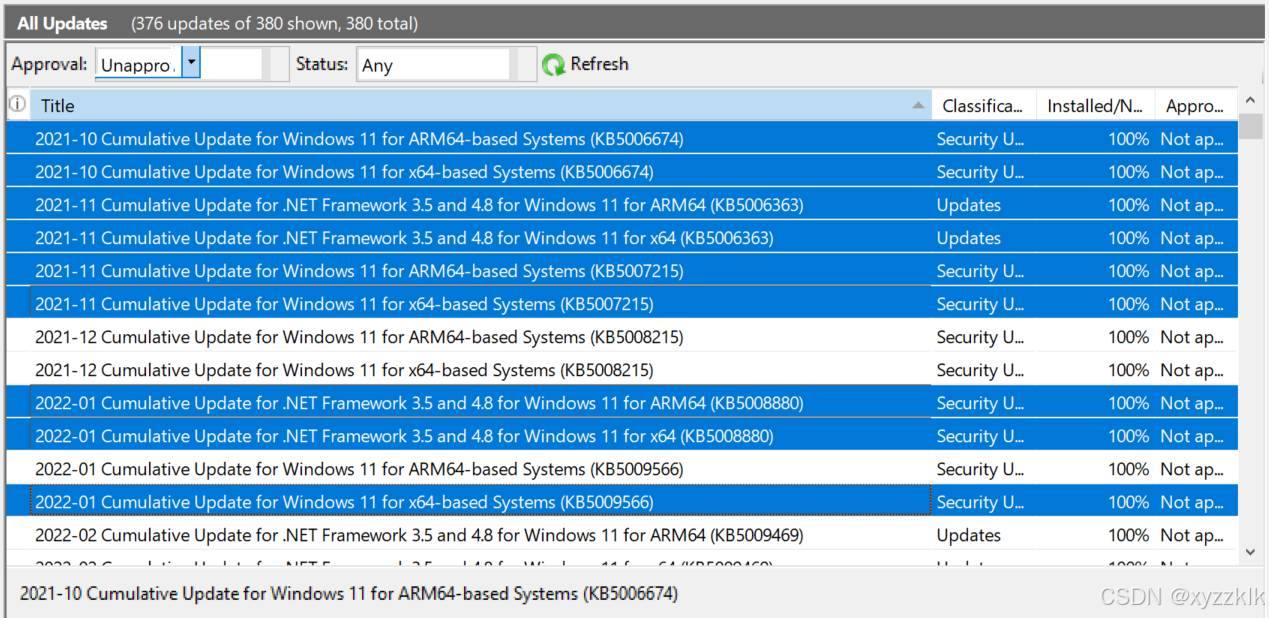Select 2021-10 Cumulative Update ARM64 KB5006674 row
The height and width of the screenshot is (618, 1269).
[622, 139]
